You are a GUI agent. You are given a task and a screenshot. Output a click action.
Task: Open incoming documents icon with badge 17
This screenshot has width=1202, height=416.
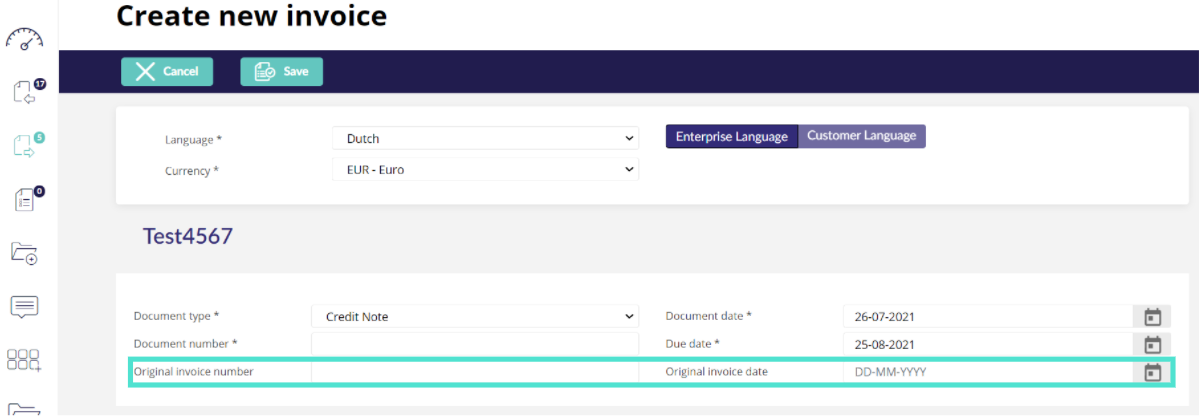click(x=28, y=91)
